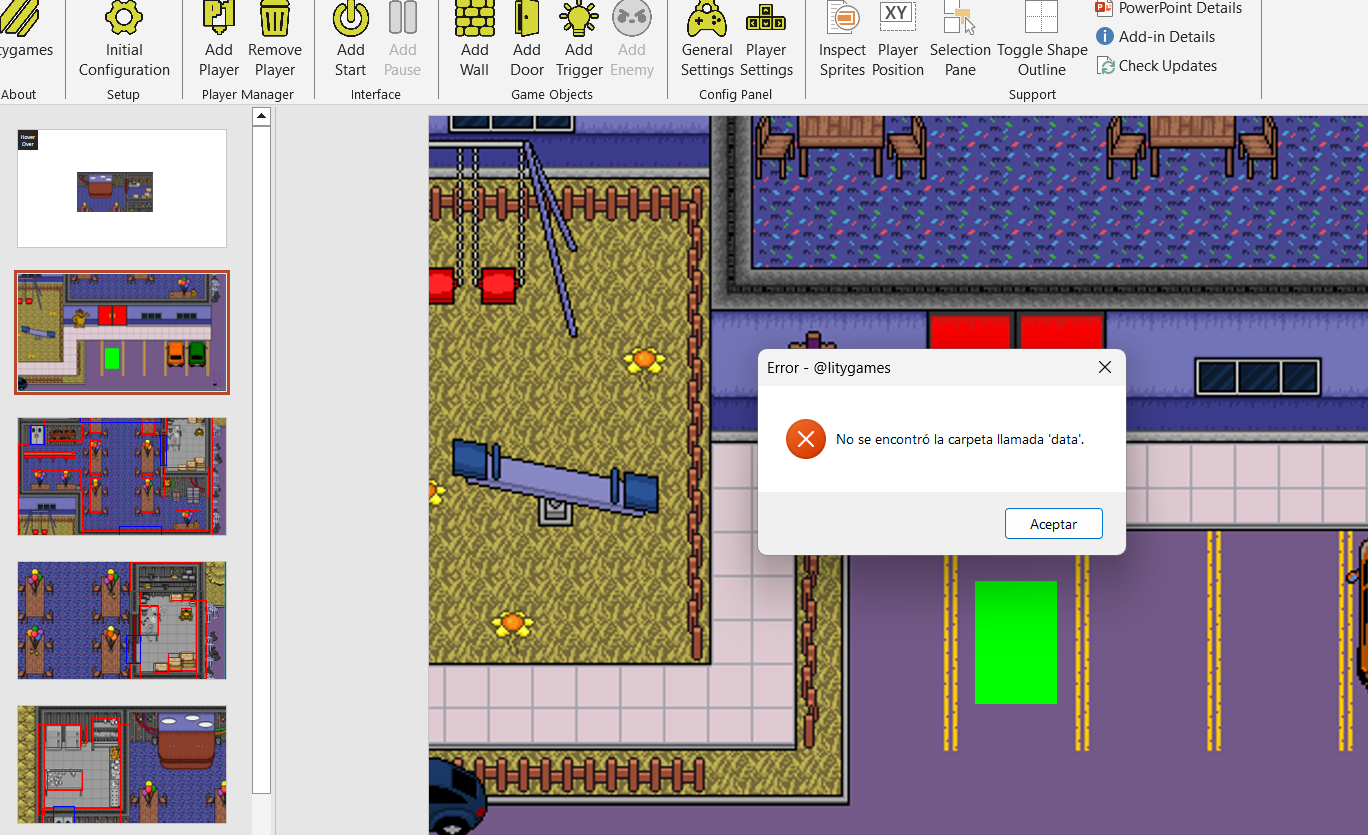Launch the Inspect Sprites tool
The width and height of the screenshot is (1368, 835).
click(842, 40)
